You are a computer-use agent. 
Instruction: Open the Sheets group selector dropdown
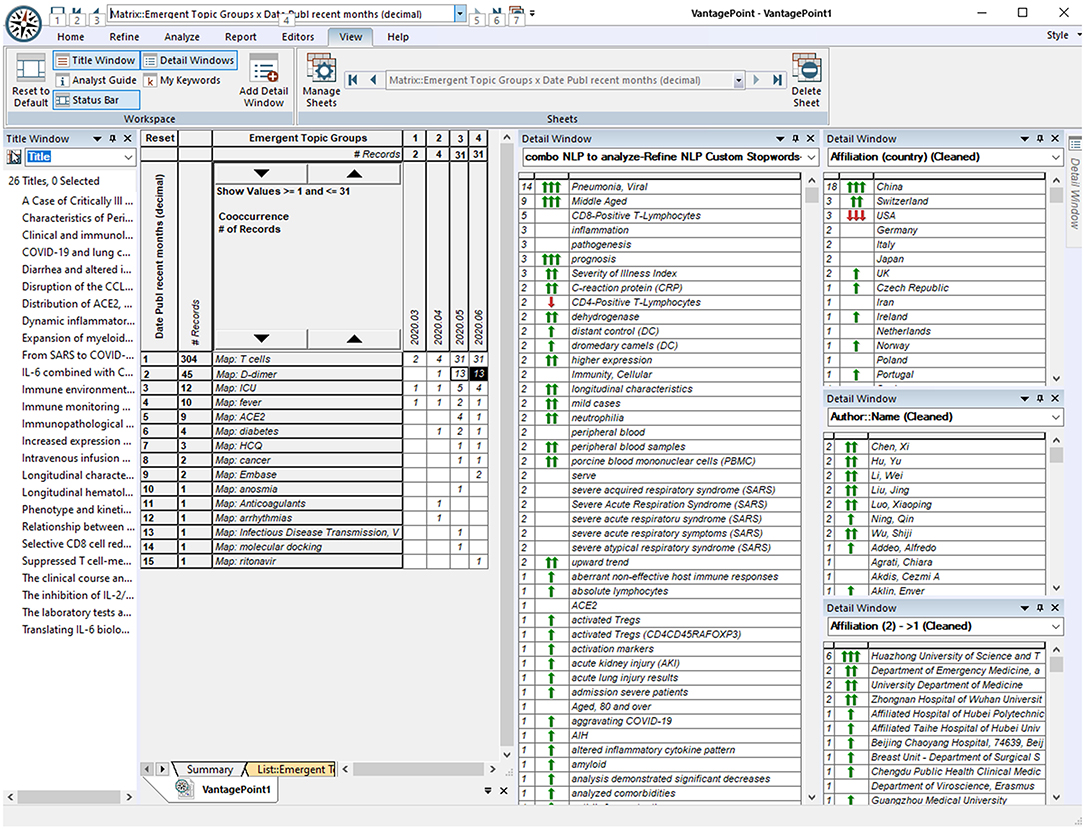[738, 80]
